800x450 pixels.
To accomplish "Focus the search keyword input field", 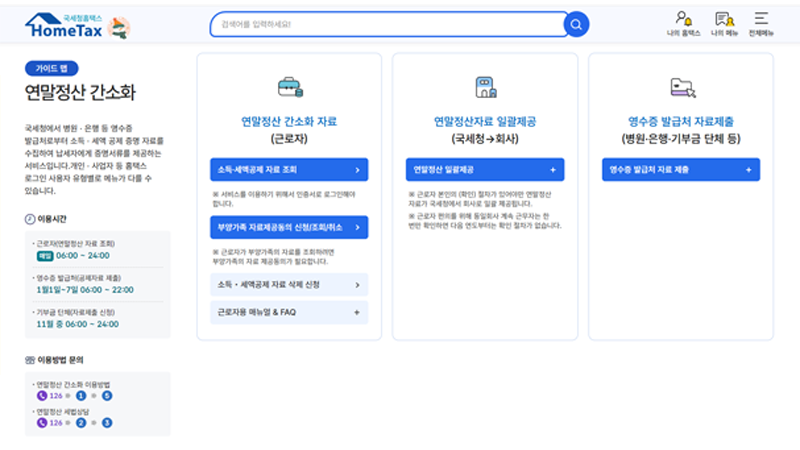I will point(389,24).
